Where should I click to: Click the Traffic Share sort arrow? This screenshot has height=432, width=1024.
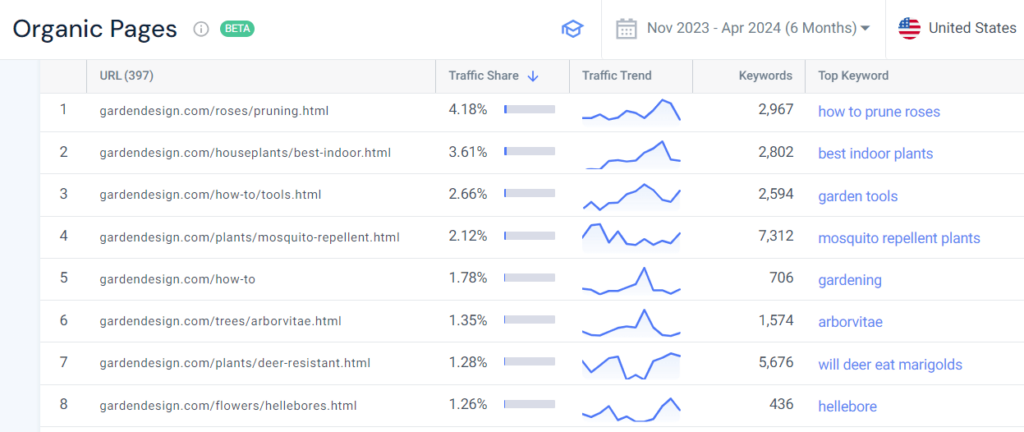533,76
